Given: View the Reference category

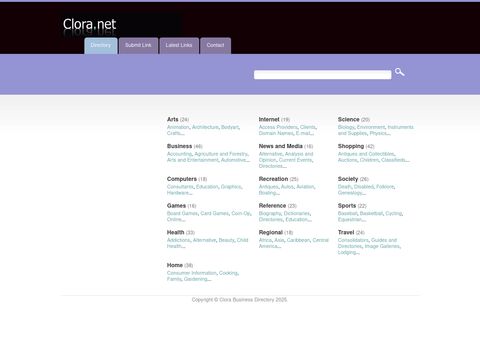Looking at the screenshot, I should 272,206.
